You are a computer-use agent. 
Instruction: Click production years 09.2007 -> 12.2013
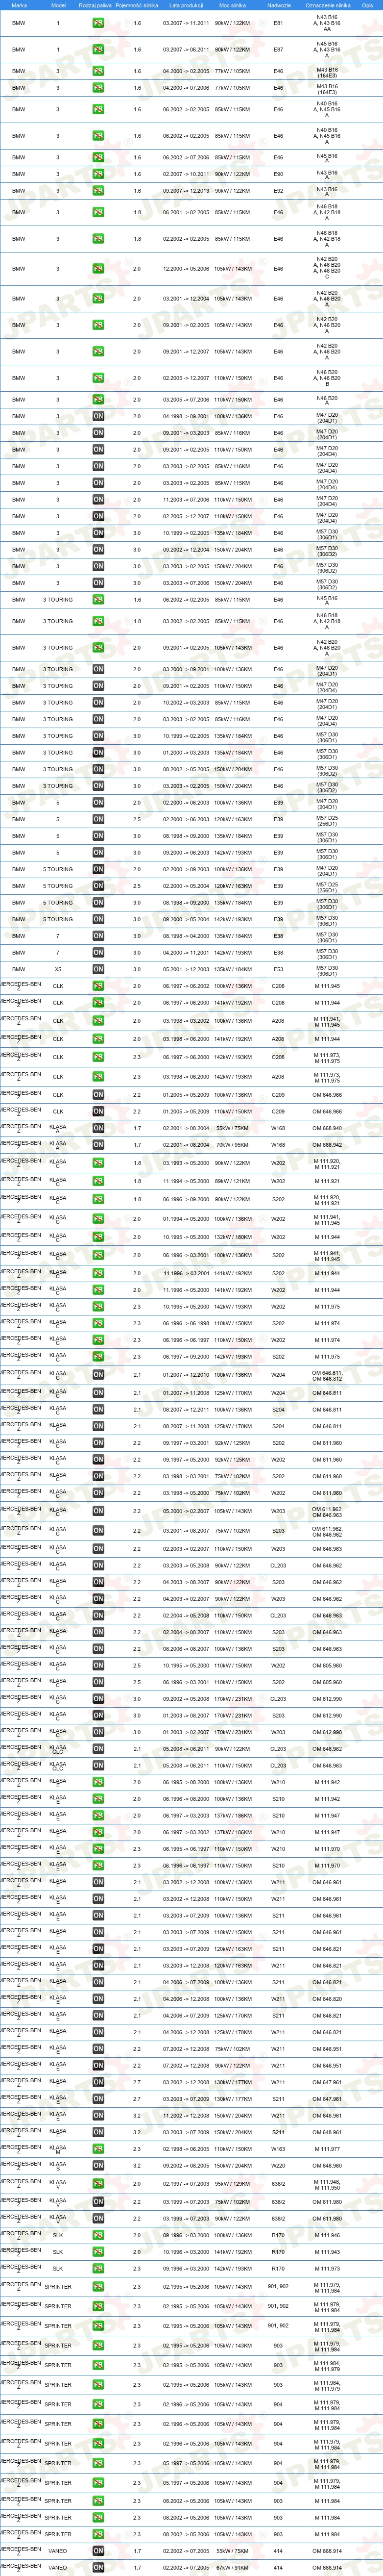pos(186,191)
